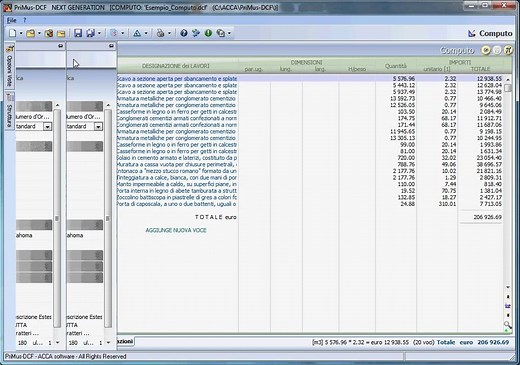Click DESIGNAZIONE dei LAVORI column header
This screenshot has height=365, width=520.
coord(176,66)
